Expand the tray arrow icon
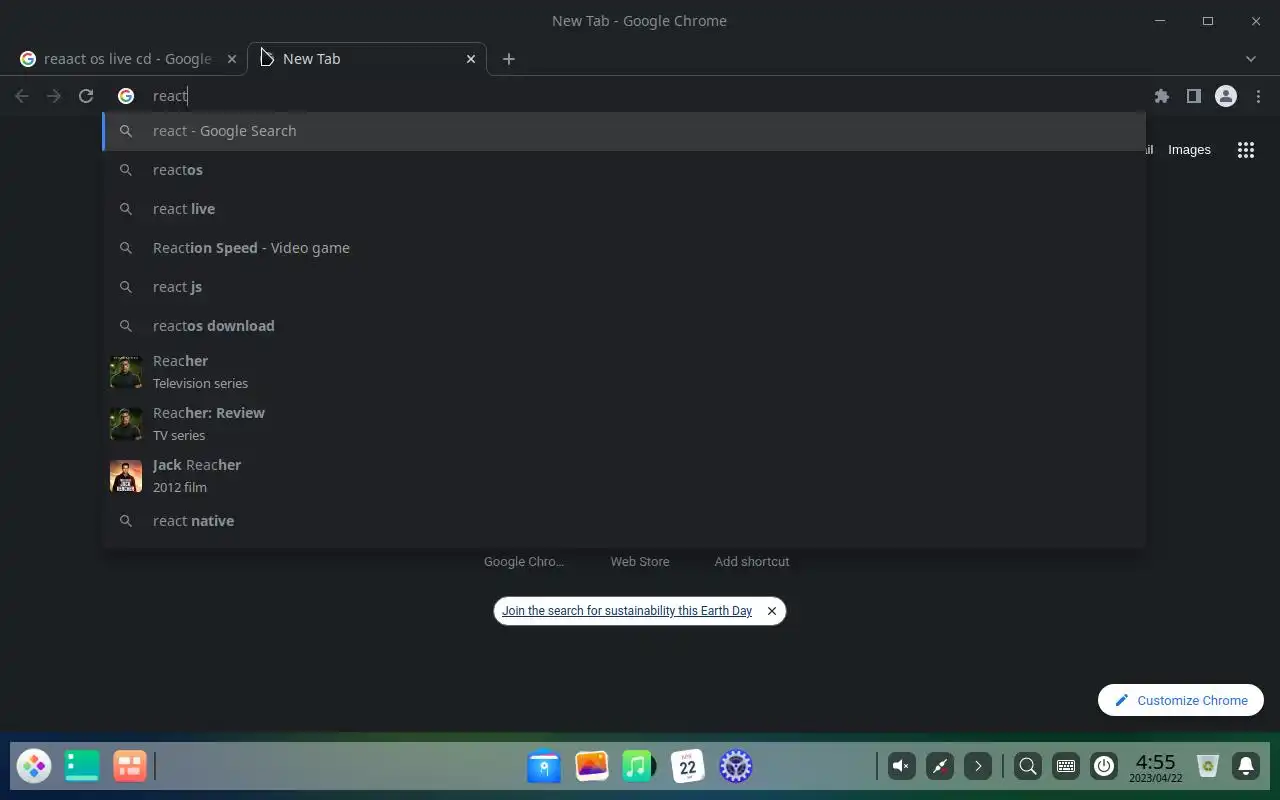 tap(978, 767)
